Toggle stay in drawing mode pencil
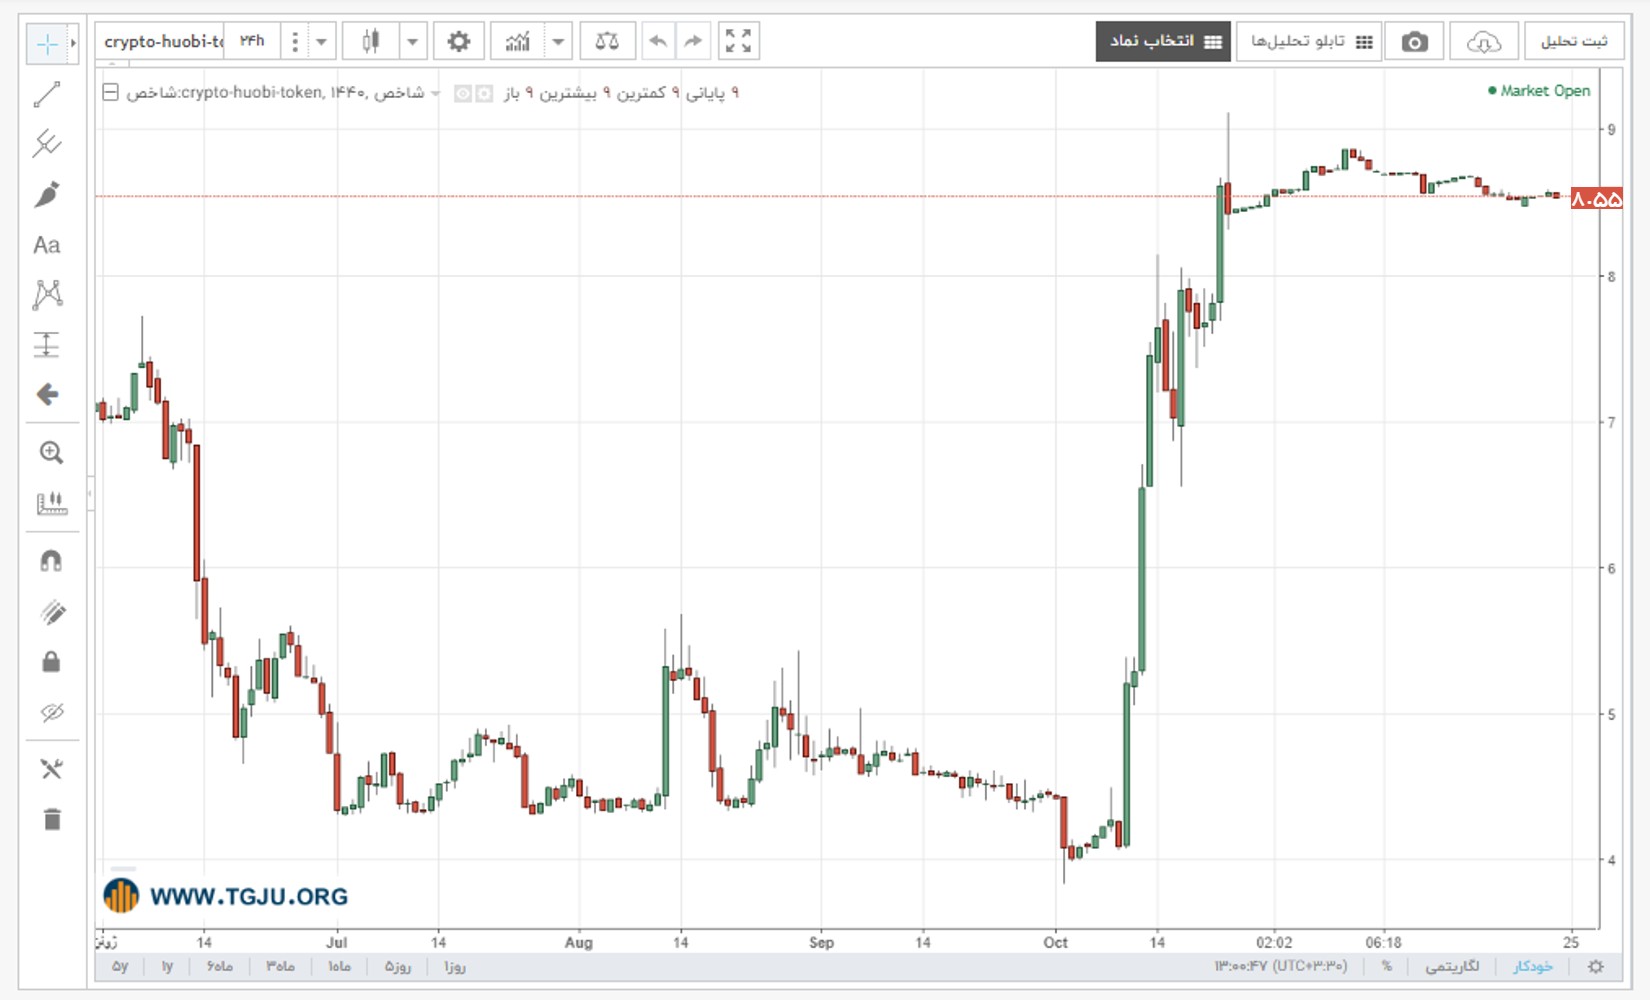This screenshot has height=1000, width=1650. click(51, 612)
